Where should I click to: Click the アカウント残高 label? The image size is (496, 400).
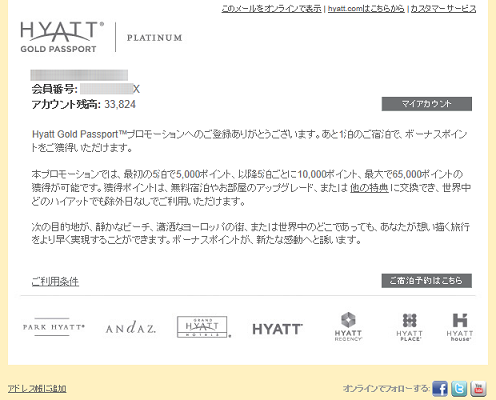(66, 104)
